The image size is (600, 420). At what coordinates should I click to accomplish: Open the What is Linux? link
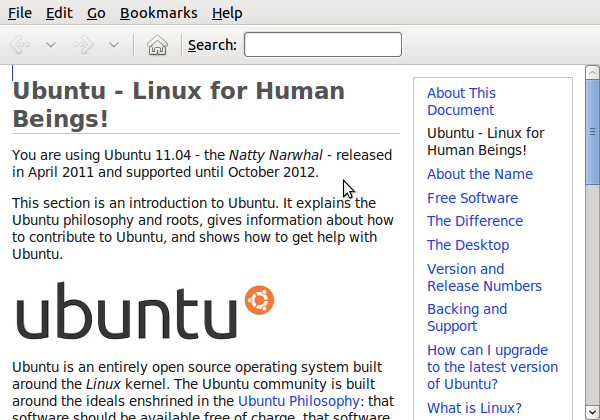[474, 408]
